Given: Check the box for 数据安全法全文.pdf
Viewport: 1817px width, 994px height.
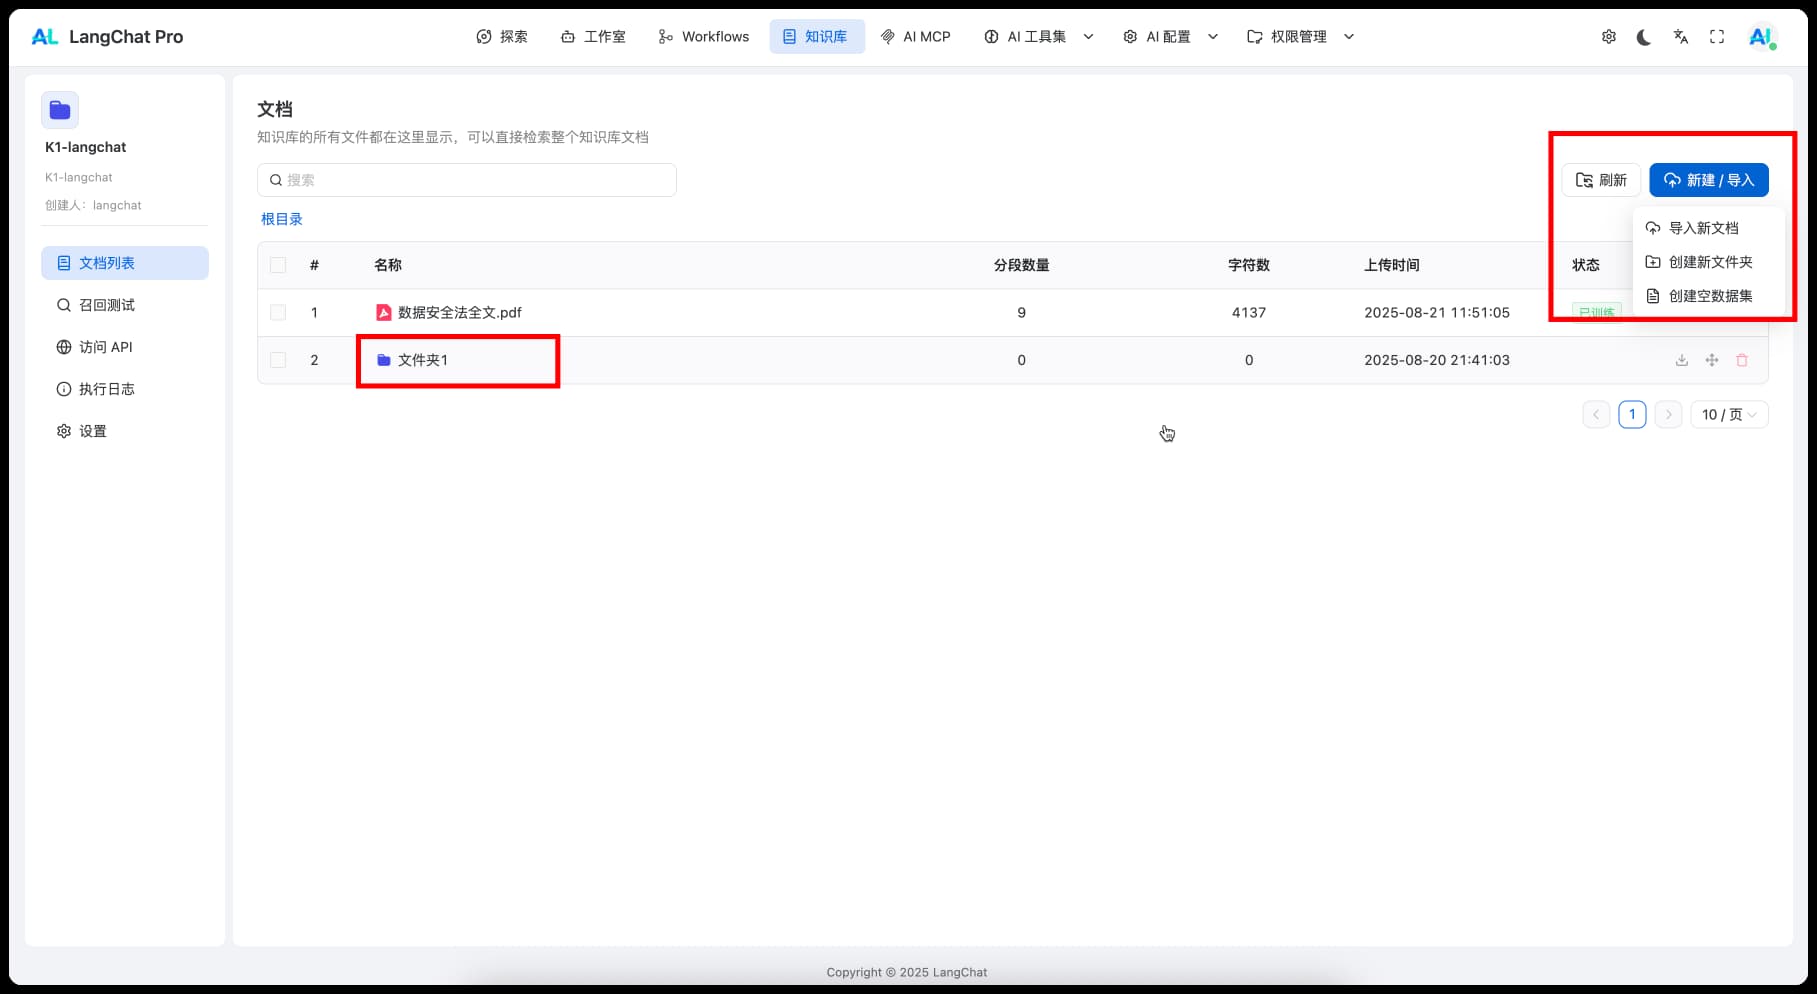Looking at the screenshot, I should coord(278,313).
